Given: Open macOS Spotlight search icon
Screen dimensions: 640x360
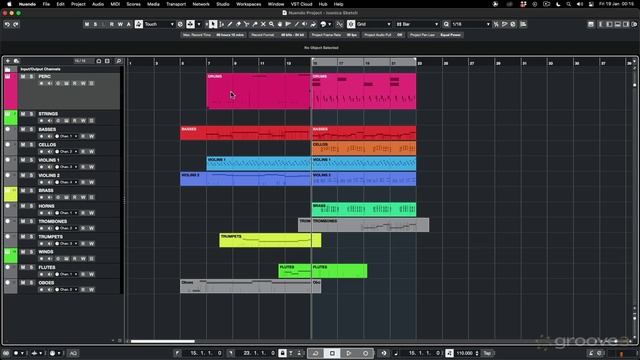Looking at the screenshot, I should tap(569, 4).
